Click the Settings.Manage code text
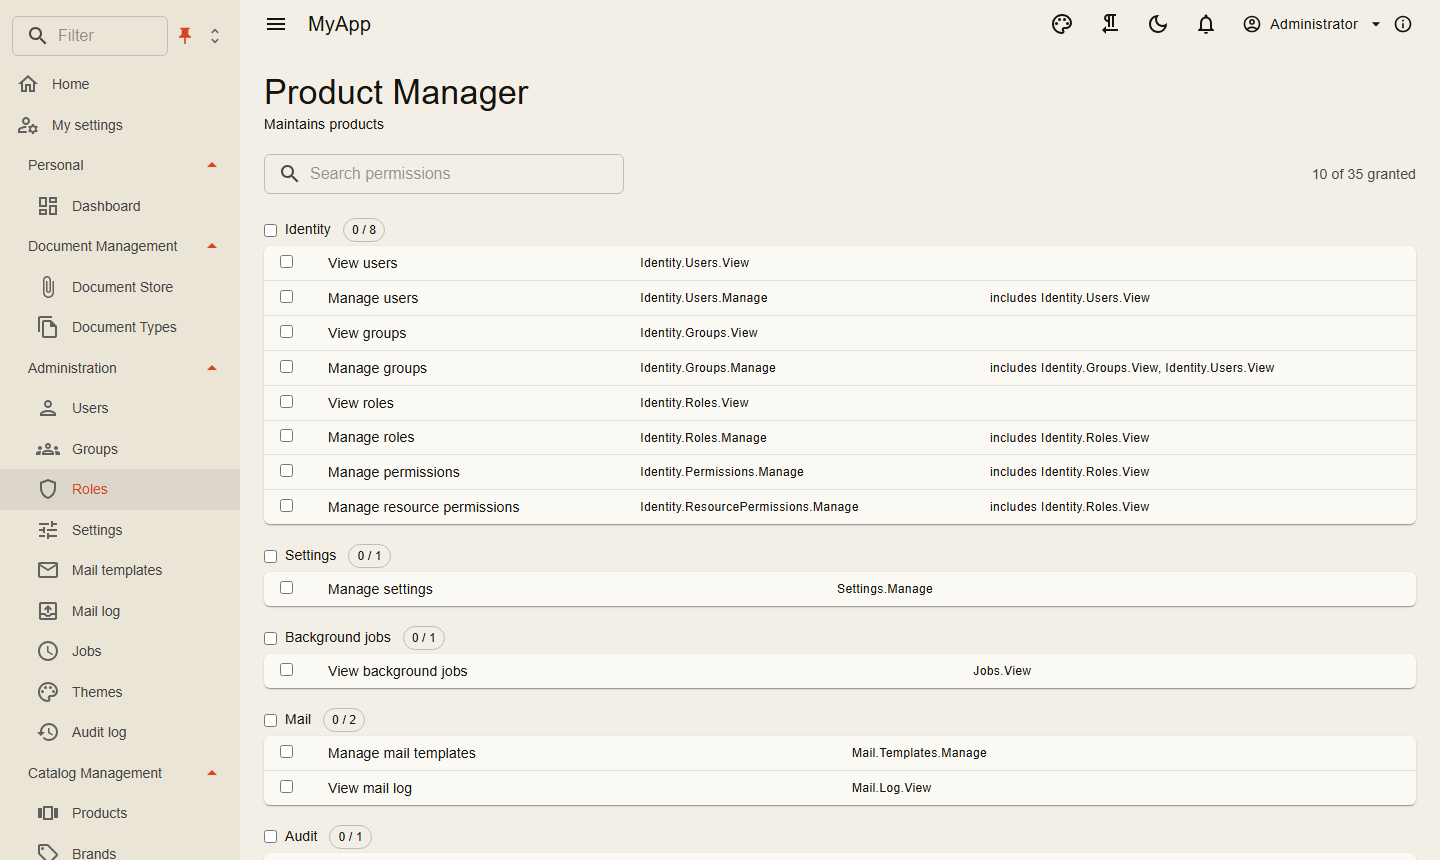 tap(885, 589)
